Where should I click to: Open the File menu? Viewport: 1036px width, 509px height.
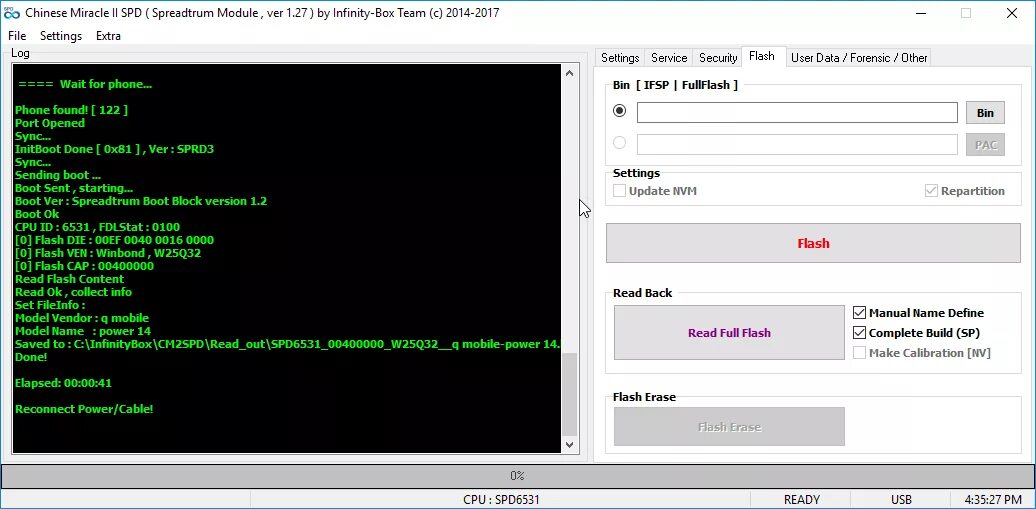click(17, 36)
